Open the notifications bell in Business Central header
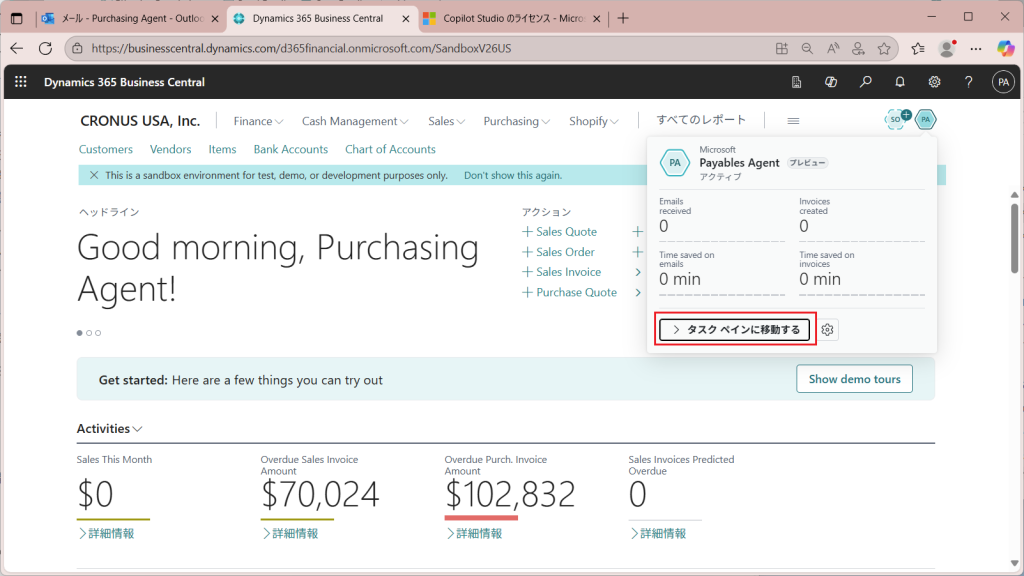Image resolution: width=1024 pixels, height=576 pixels. coord(900,82)
